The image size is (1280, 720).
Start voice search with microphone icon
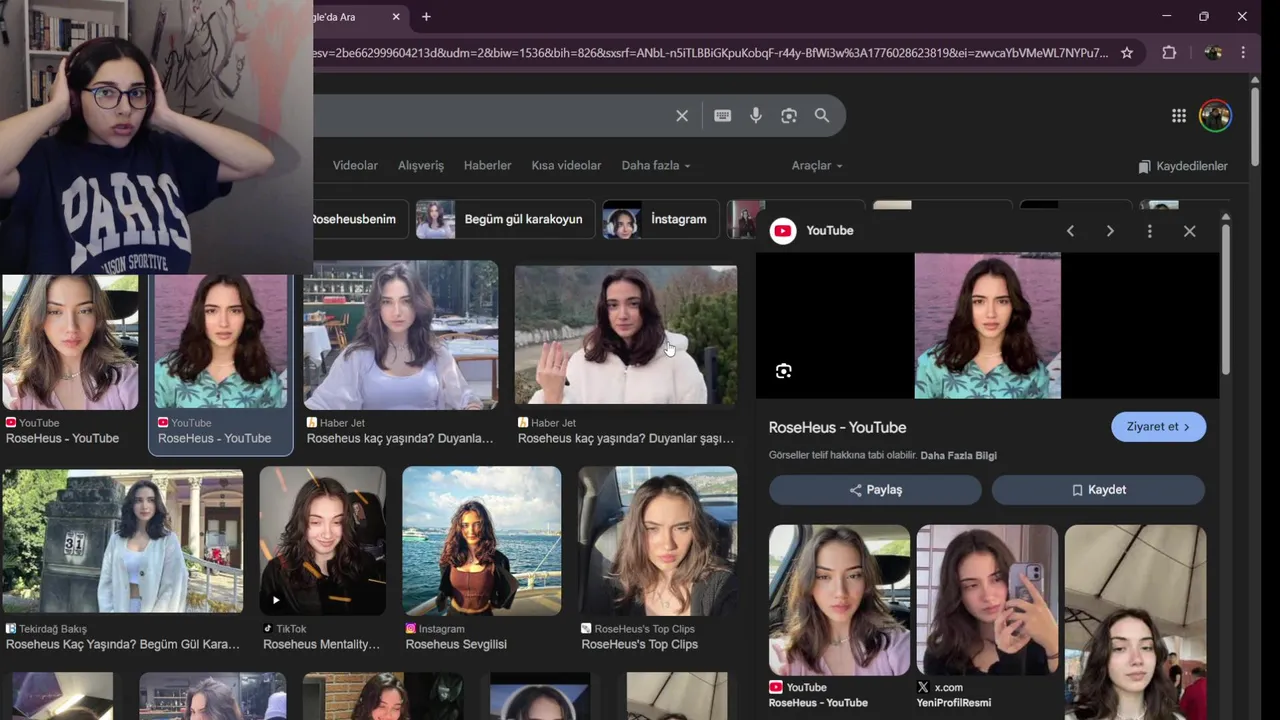pyautogui.click(x=756, y=116)
